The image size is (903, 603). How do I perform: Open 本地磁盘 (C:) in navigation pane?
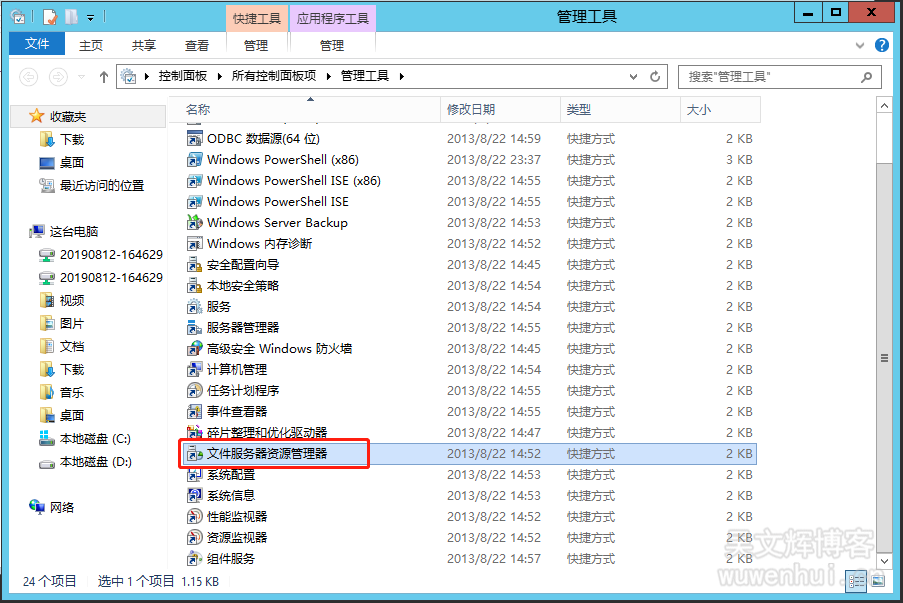[x=94, y=439]
